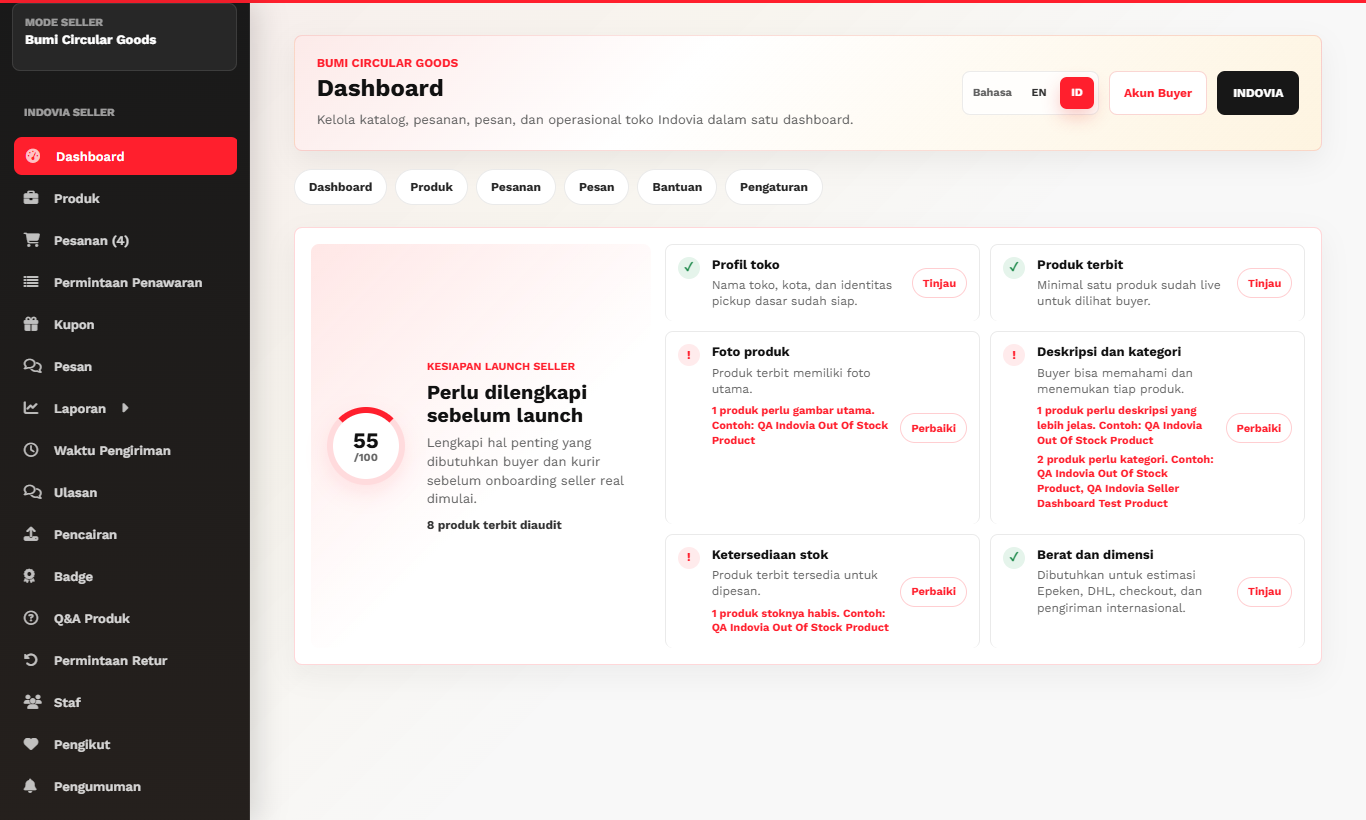Screen dimensions: 1366x820
Task: Switch language to EN
Action: (x=1039, y=93)
